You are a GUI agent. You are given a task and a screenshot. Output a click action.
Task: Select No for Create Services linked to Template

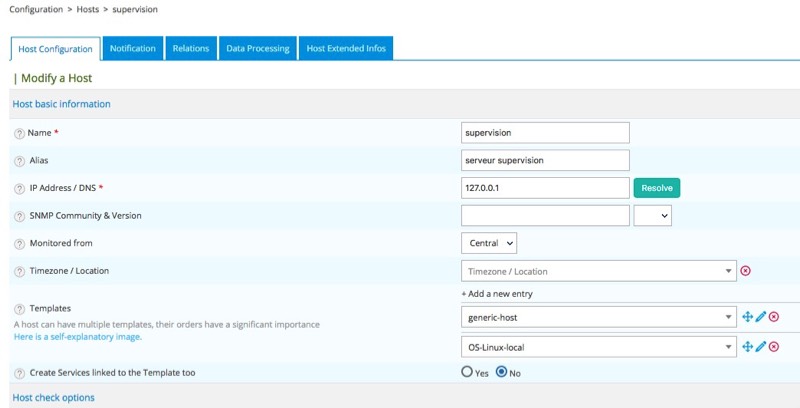coord(502,372)
